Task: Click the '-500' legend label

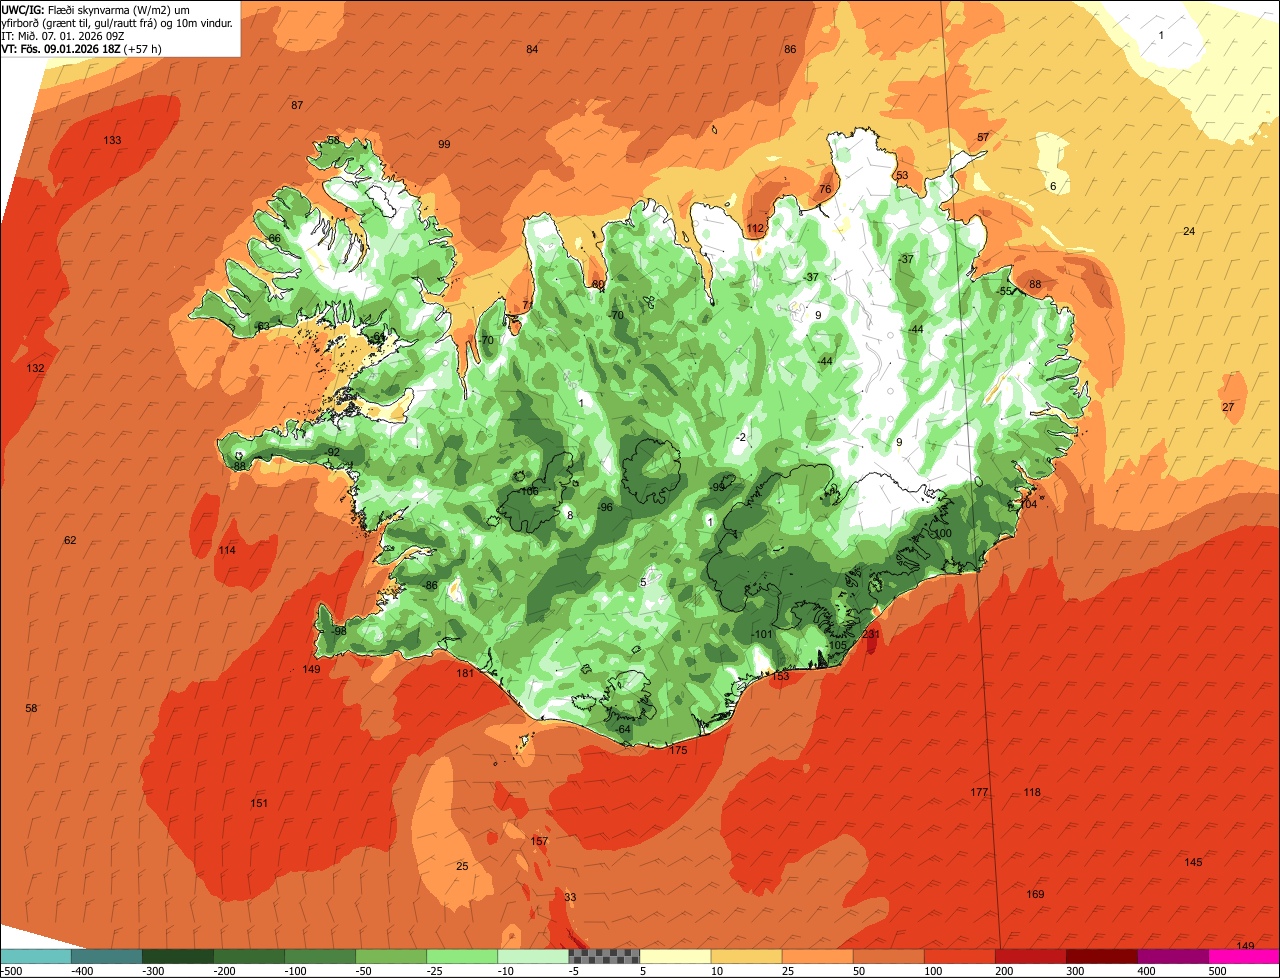Action: point(12,971)
